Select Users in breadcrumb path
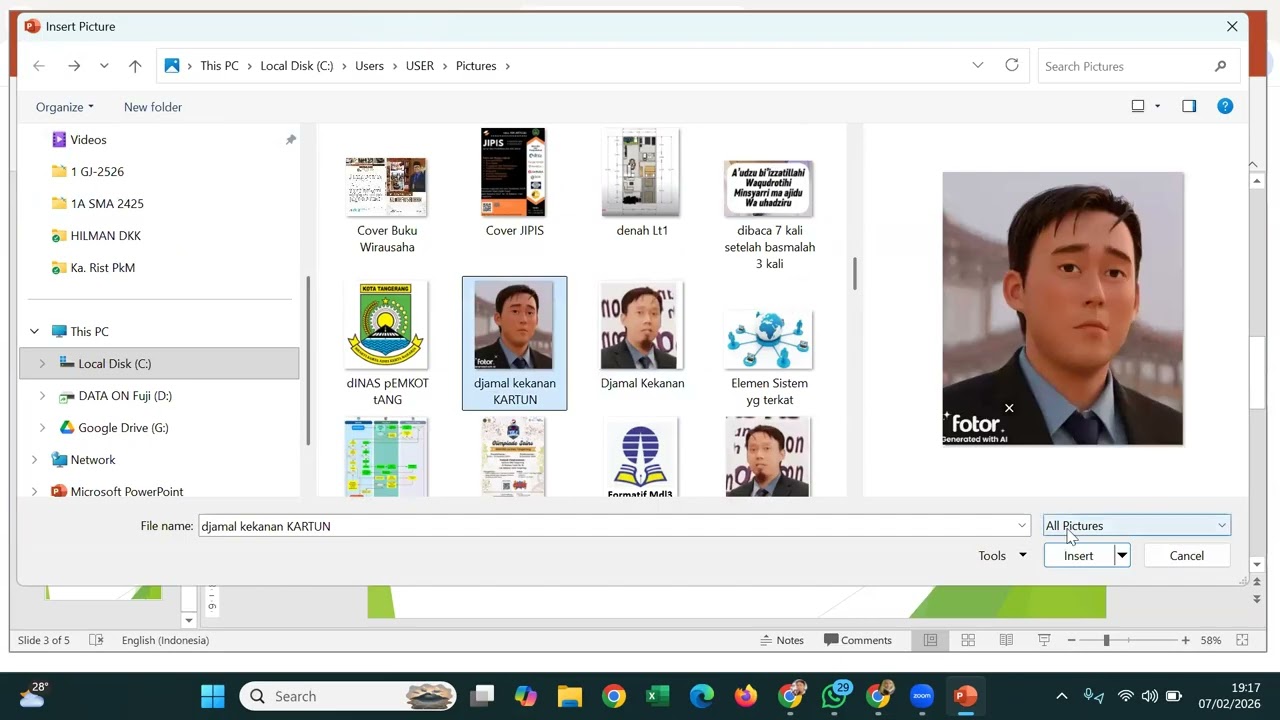The width and height of the screenshot is (1280, 720). point(369,66)
